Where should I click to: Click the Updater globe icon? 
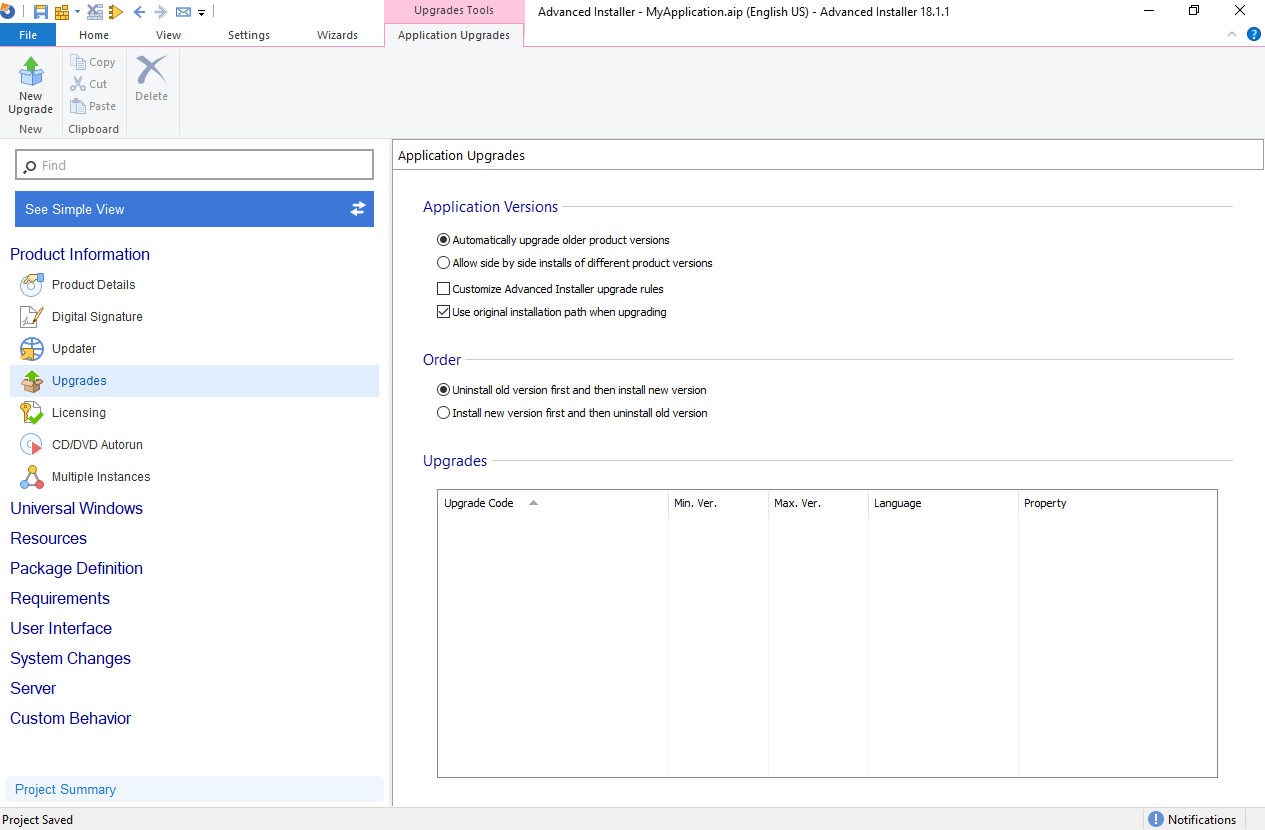pyautogui.click(x=32, y=349)
